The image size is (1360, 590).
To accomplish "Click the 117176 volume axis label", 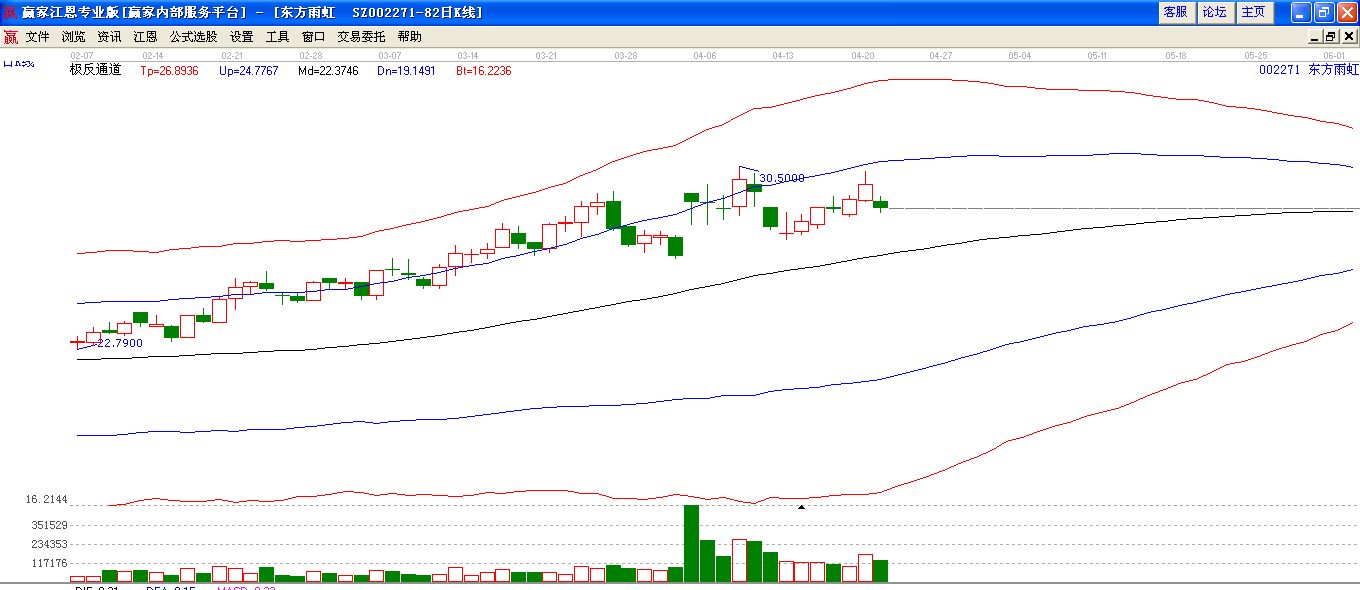I will coord(49,563).
